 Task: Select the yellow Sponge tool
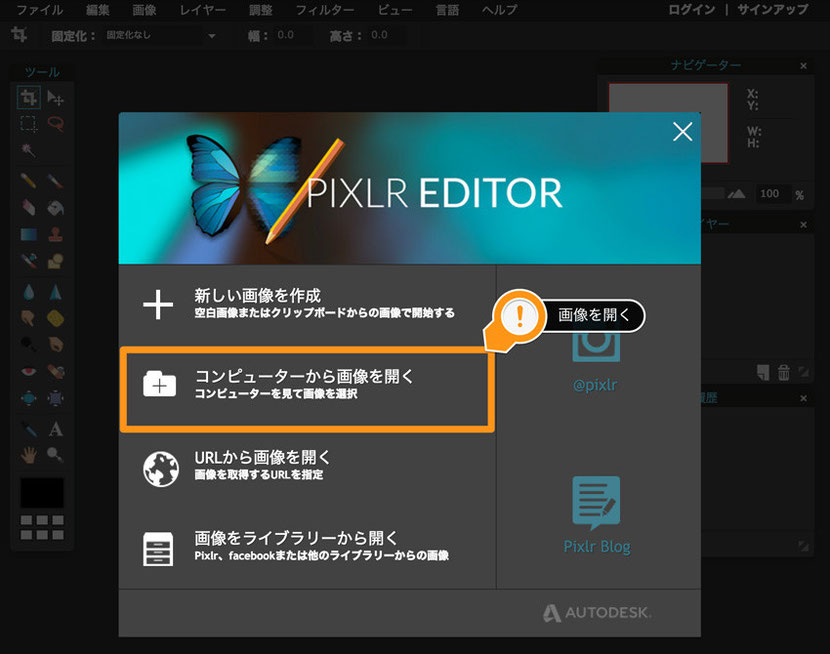(x=55, y=318)
